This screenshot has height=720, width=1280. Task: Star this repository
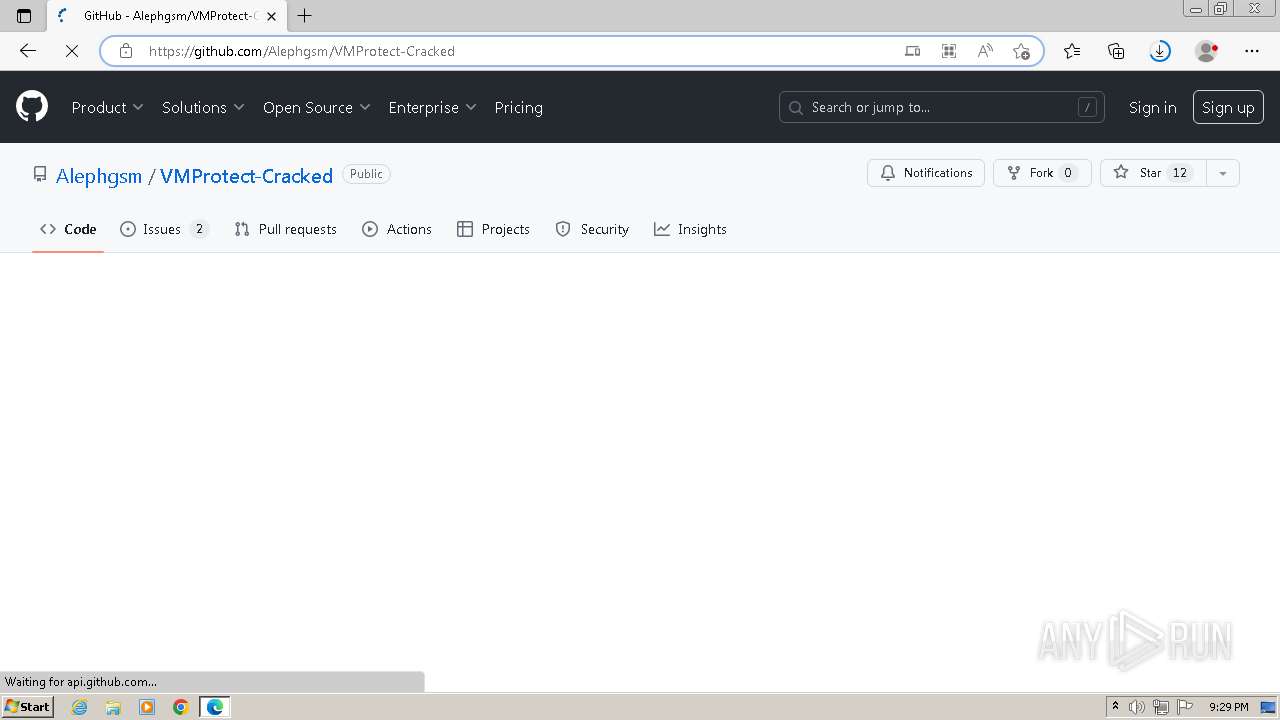(1153, 173)
